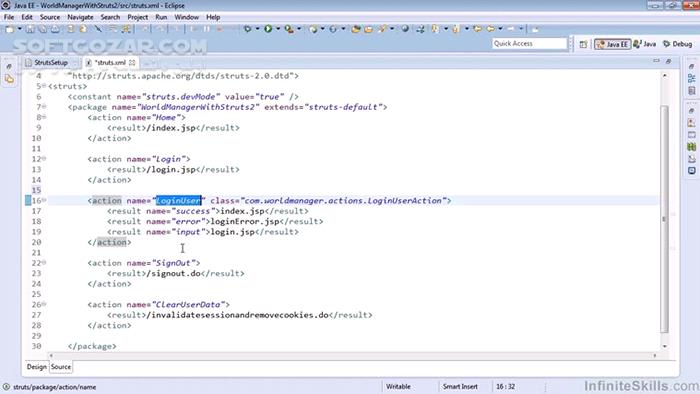Click the Open Perspective icon
This screenshot has height=394, width=700.
(583, 44)
